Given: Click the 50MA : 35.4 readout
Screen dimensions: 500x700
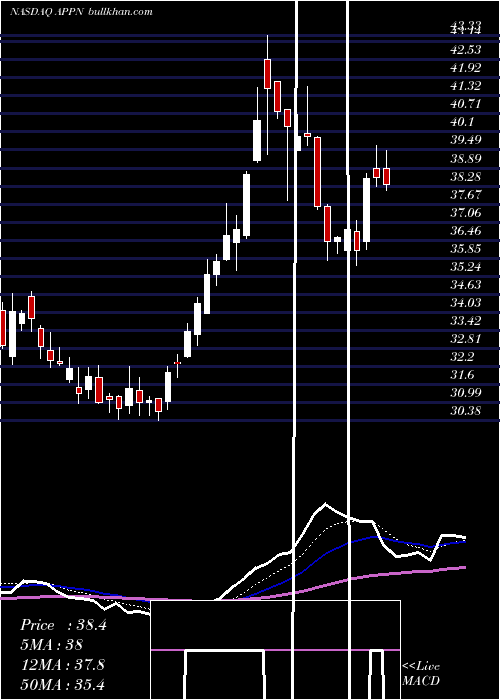Looking at the screenshot, I should click(x=62, y=684).
